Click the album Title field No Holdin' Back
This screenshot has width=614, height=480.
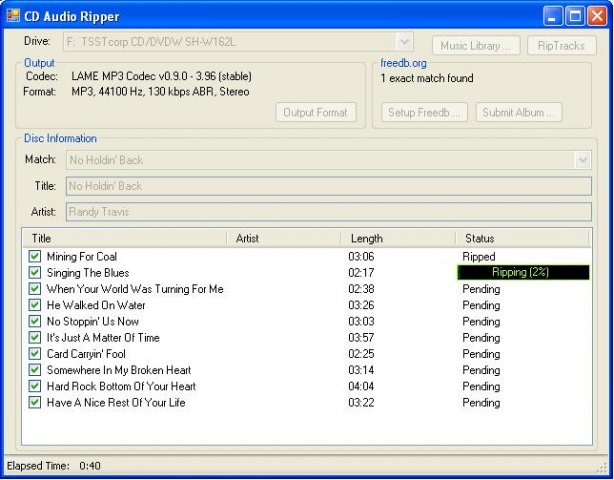329,186
